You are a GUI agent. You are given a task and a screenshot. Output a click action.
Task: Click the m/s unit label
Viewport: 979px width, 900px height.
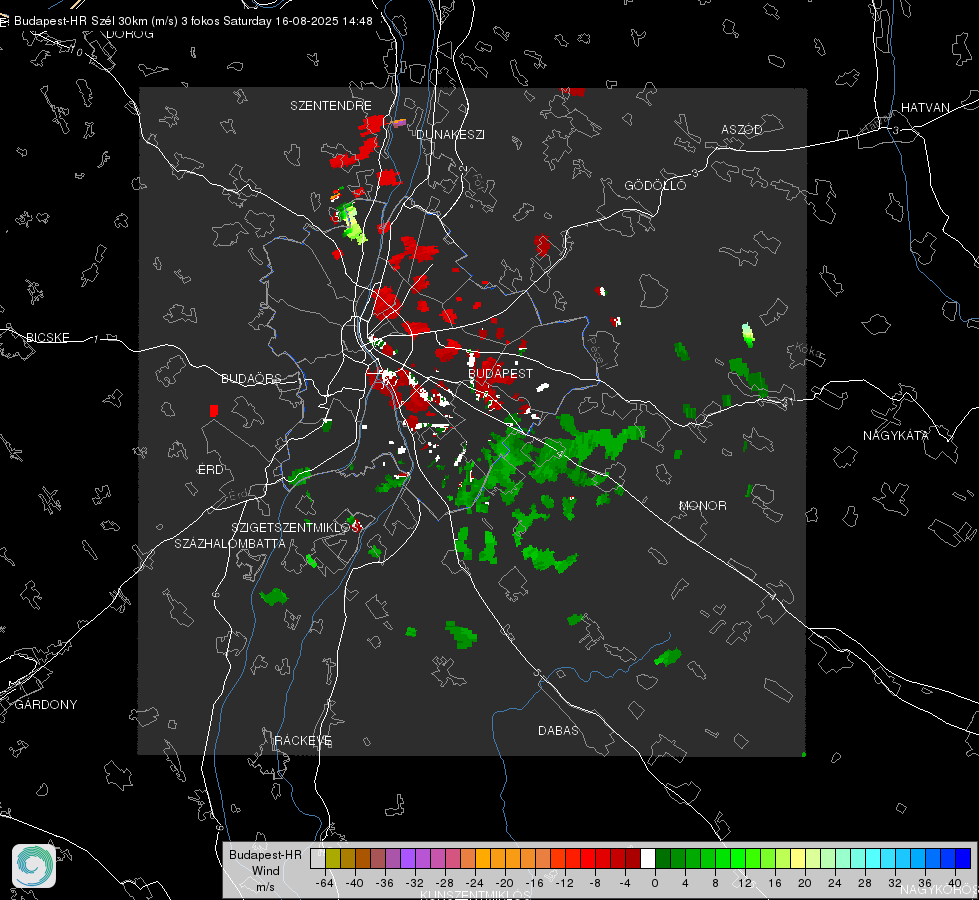[x=265, y=887]
